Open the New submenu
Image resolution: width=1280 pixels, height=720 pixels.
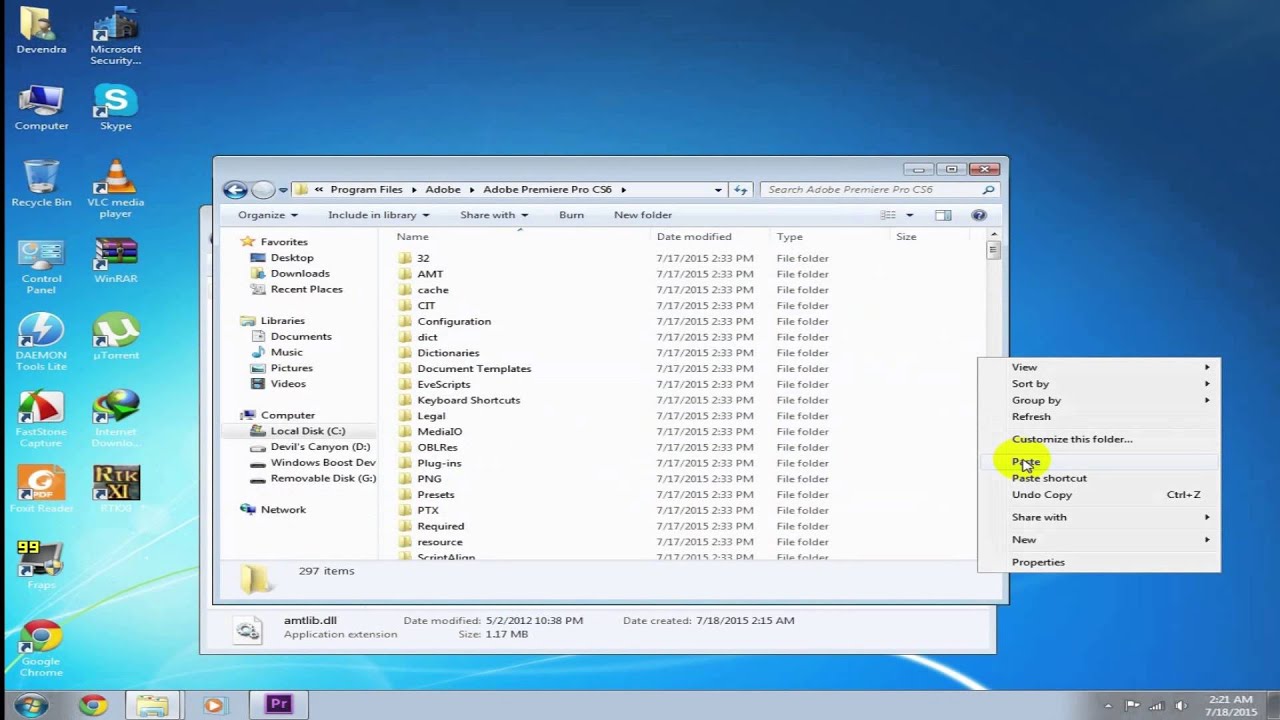coord(1099,540)
